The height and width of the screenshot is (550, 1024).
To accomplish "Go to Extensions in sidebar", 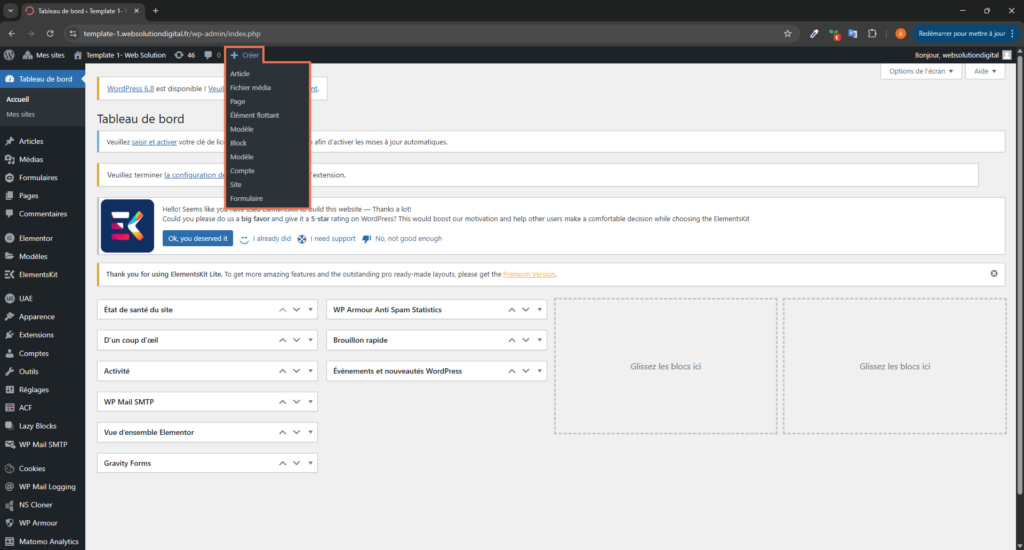I will (x=36, y=335).
